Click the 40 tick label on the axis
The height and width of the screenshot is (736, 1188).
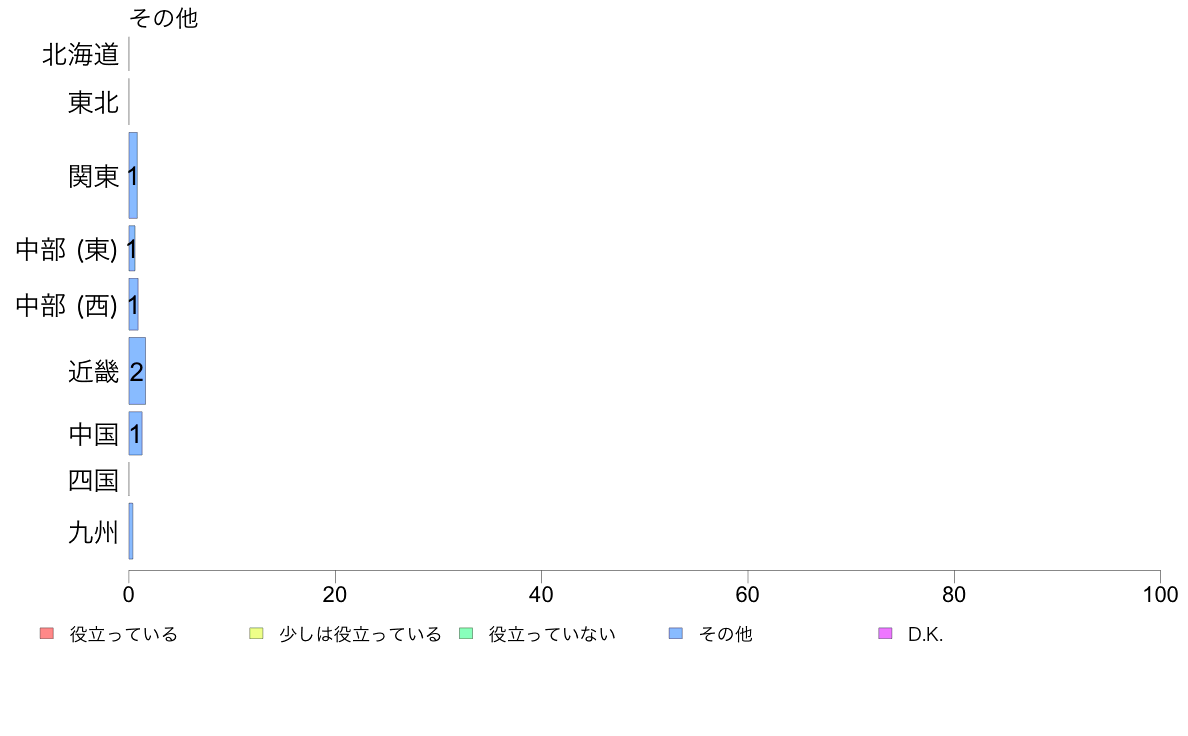(x=541, y=595)
